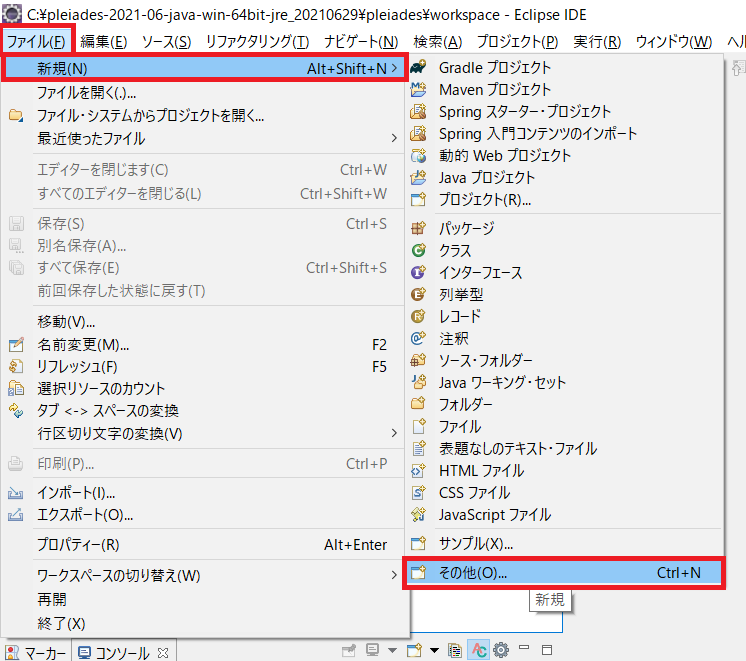Click the open new console icon
Screen dimensions: 746x661
point(414,650)
